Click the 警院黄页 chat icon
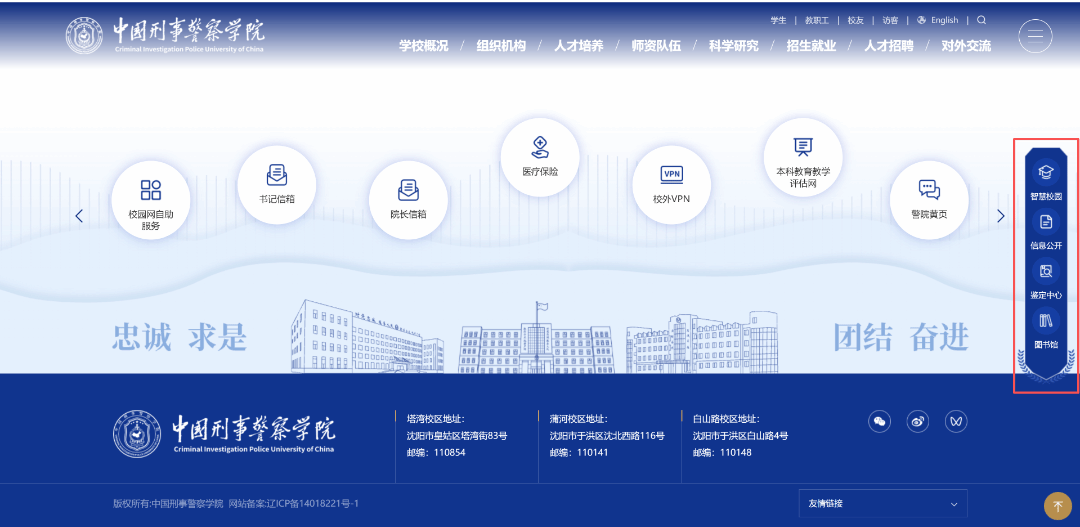This screenshot has width=1080, height=527. coord(929,190)
